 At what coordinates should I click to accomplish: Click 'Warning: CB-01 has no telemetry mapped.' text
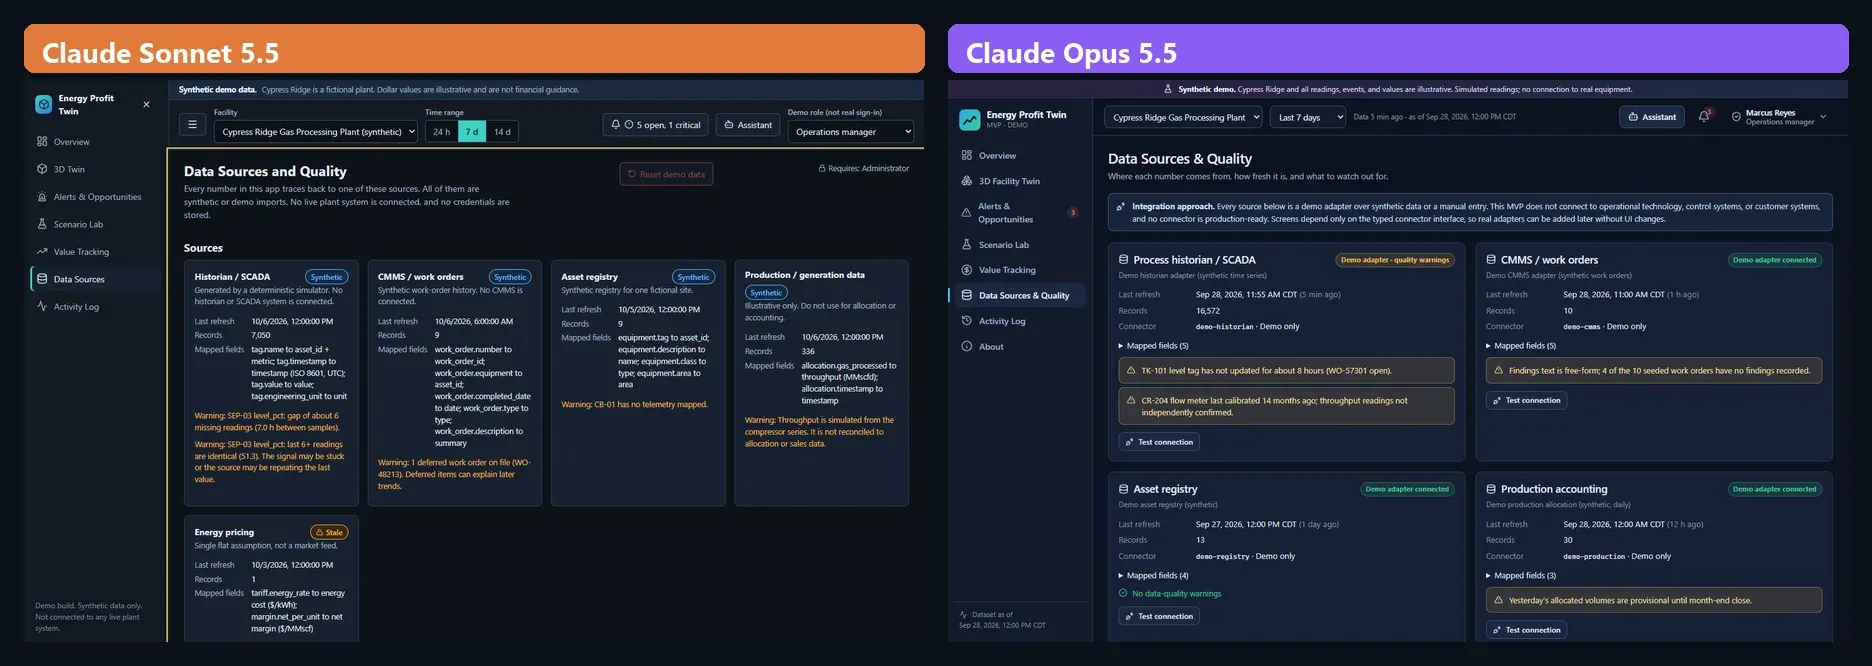coord(634,405)
